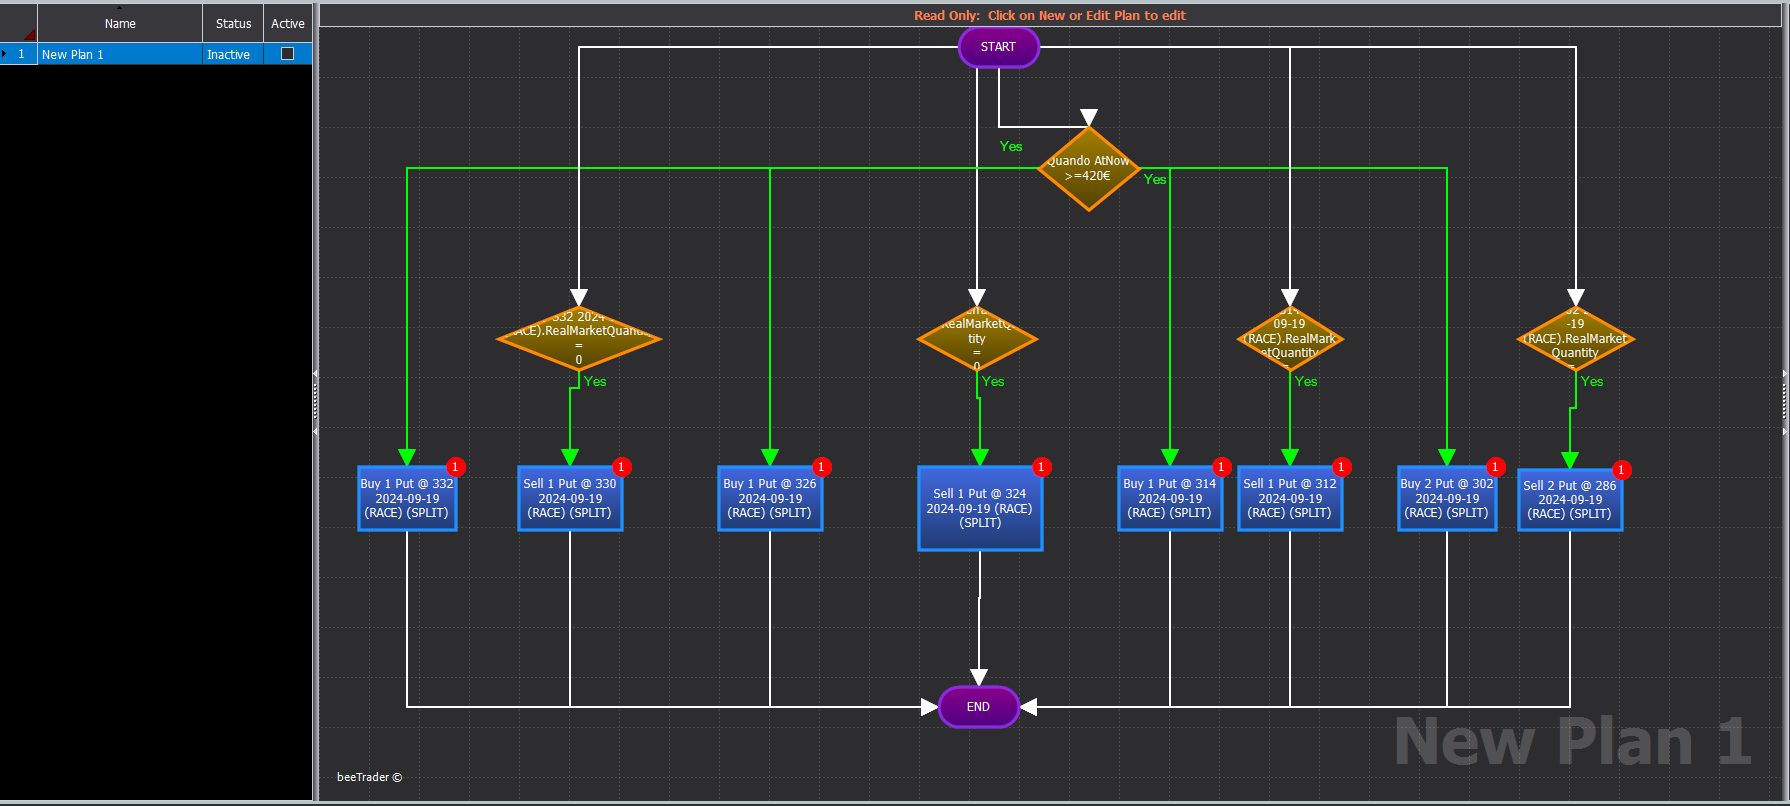Toggle Active checkbox for New Plan 1
Screen dimensions: 1790x806
(288, 54)
